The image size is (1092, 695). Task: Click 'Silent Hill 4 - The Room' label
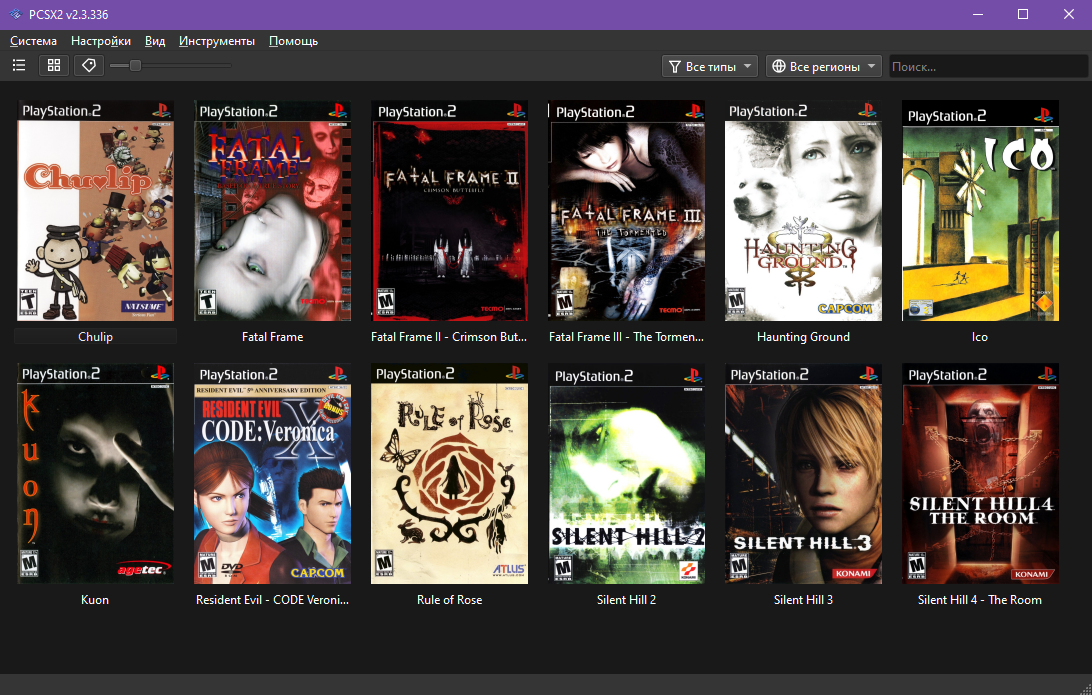pos(980,600)
